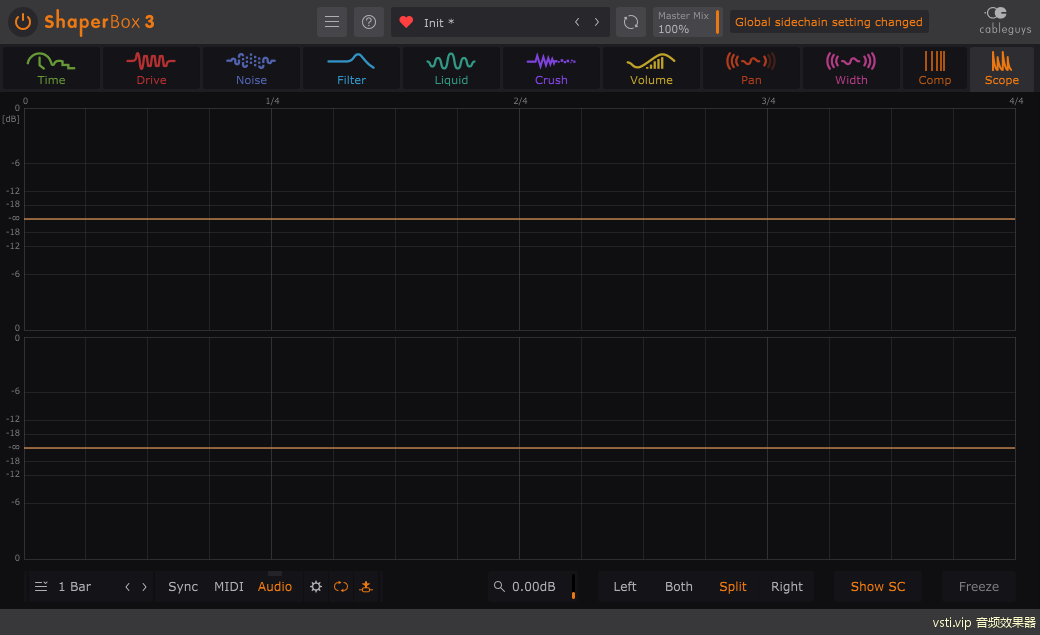Select Split channel view
This screenshot has width=1040, height=635.
coord(733,587)
